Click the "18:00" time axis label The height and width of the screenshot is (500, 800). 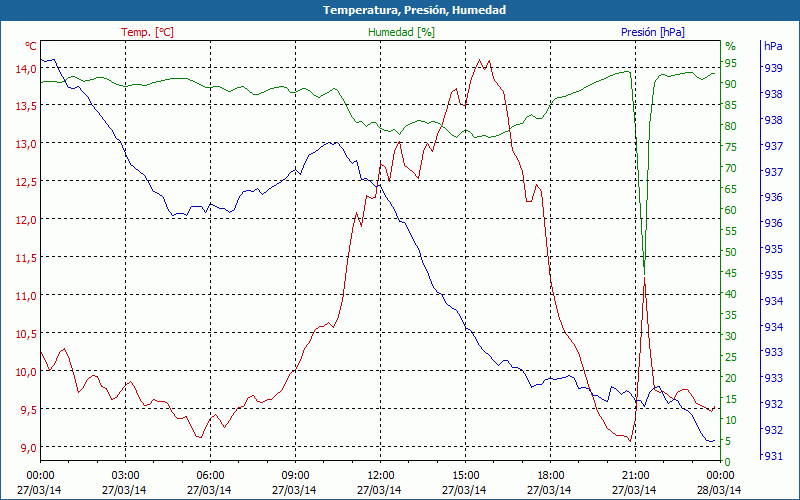[x=550, y=476]
